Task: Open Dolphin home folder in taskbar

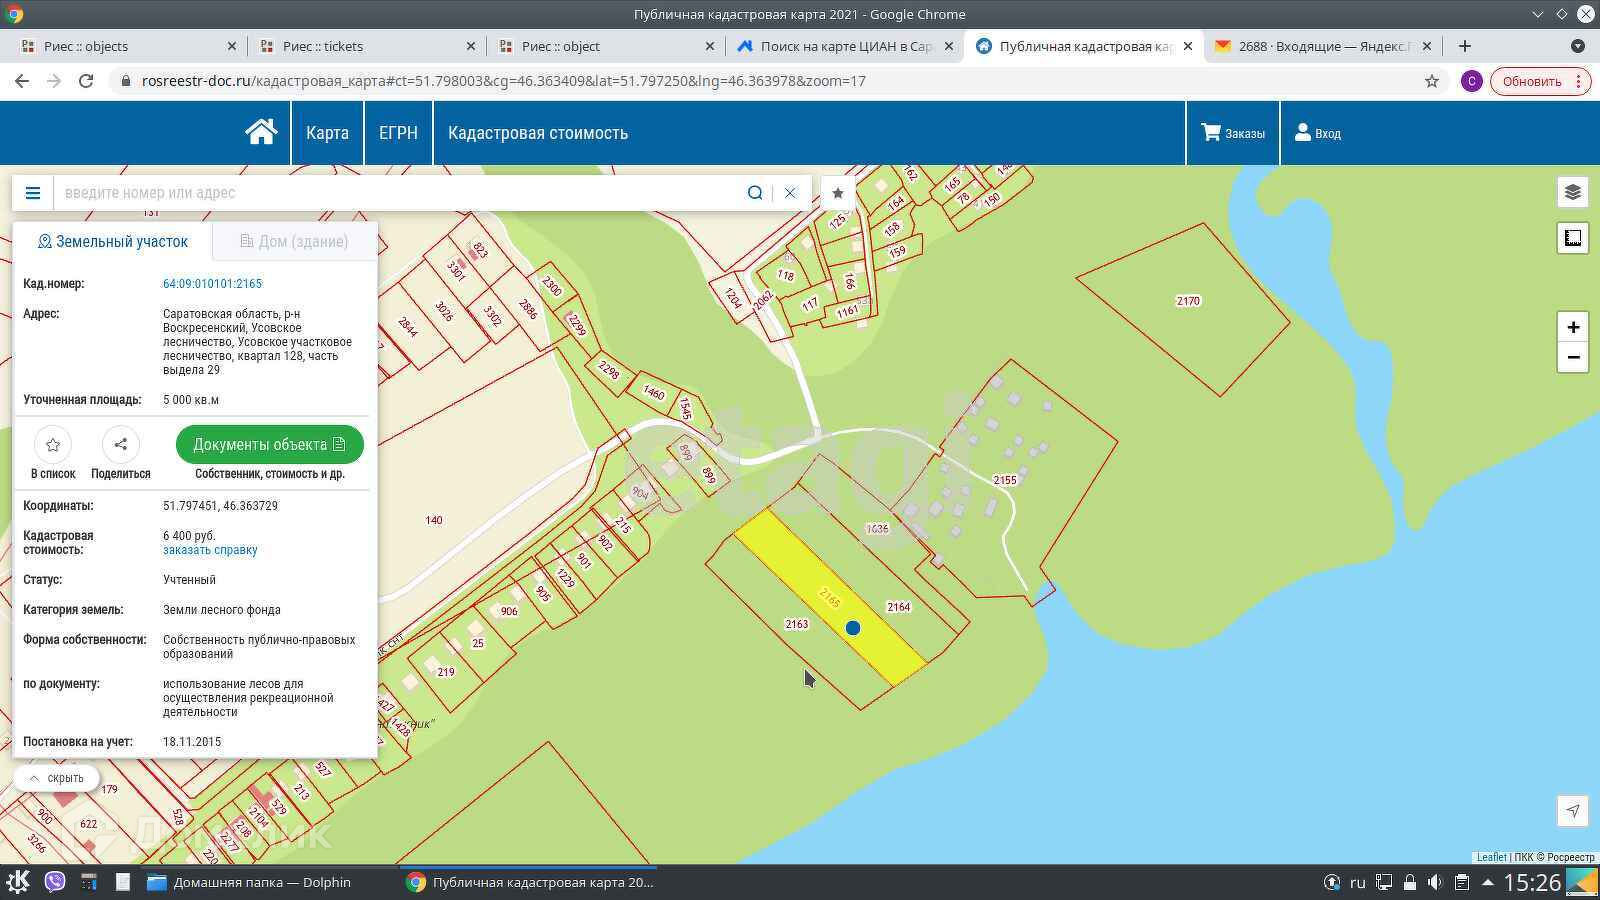Action: tap(250, 882)
